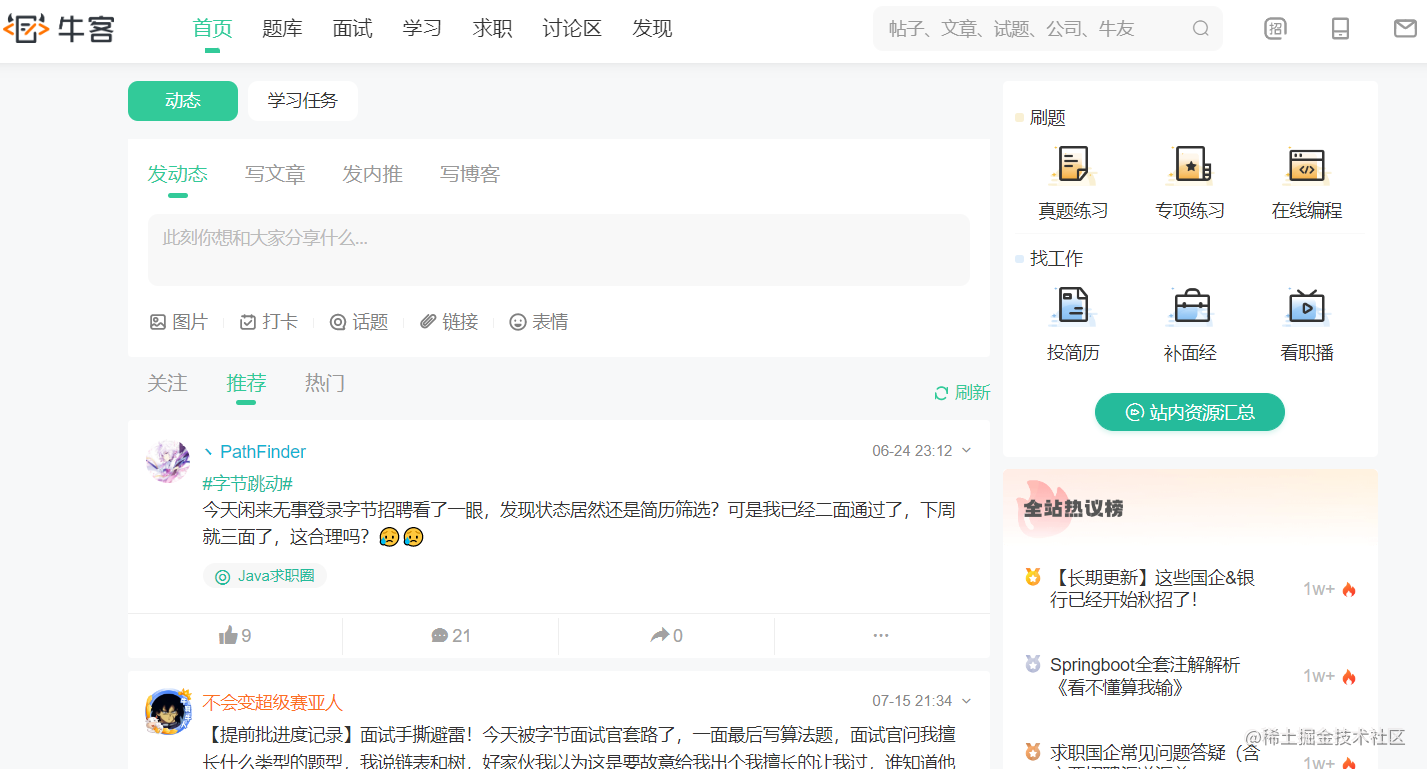The height and width of the screenshot is (769, 1427).
Task: Click the 刷题 section label
Action: (x=1048, y=118)
